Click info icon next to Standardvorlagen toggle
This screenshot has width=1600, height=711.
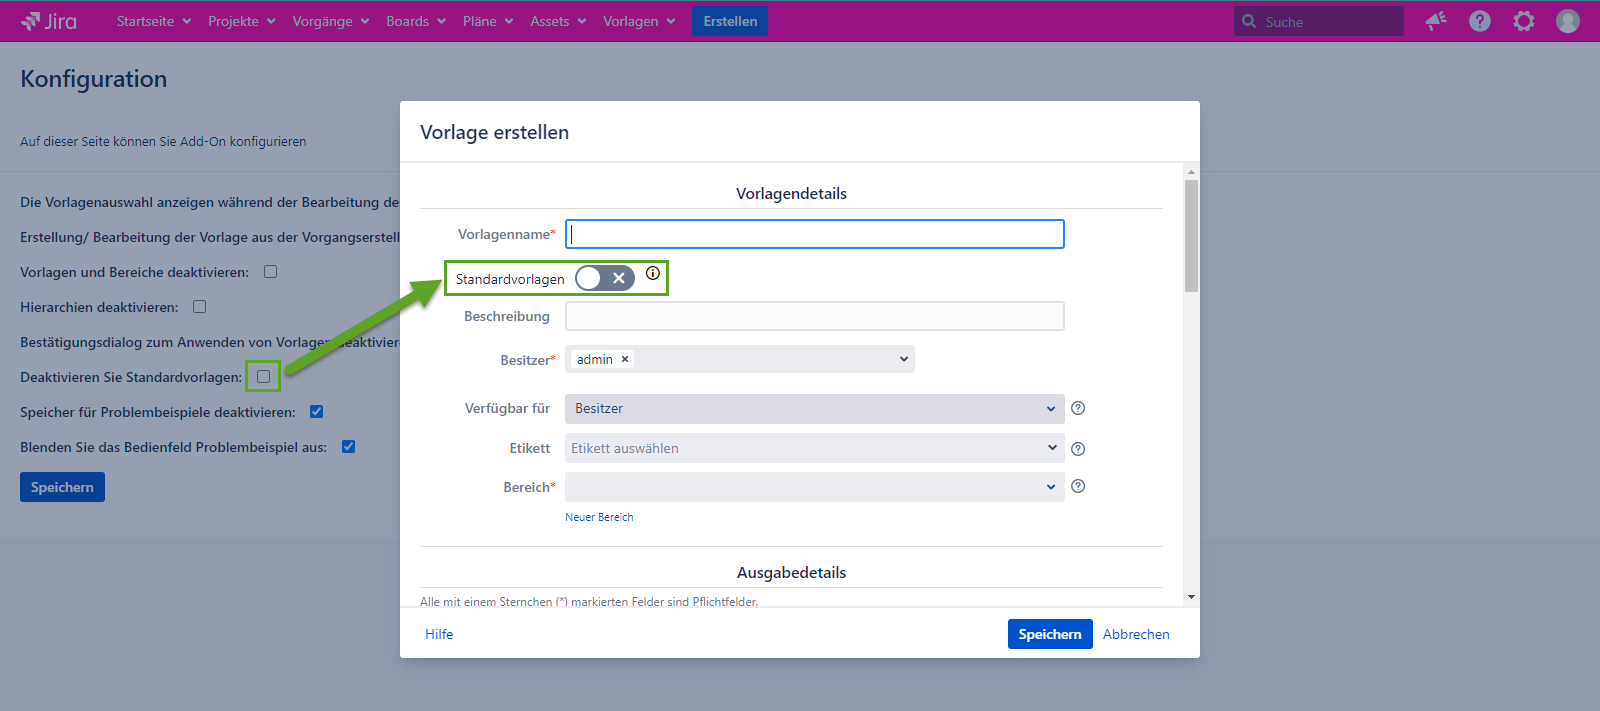tap(653, 273)
